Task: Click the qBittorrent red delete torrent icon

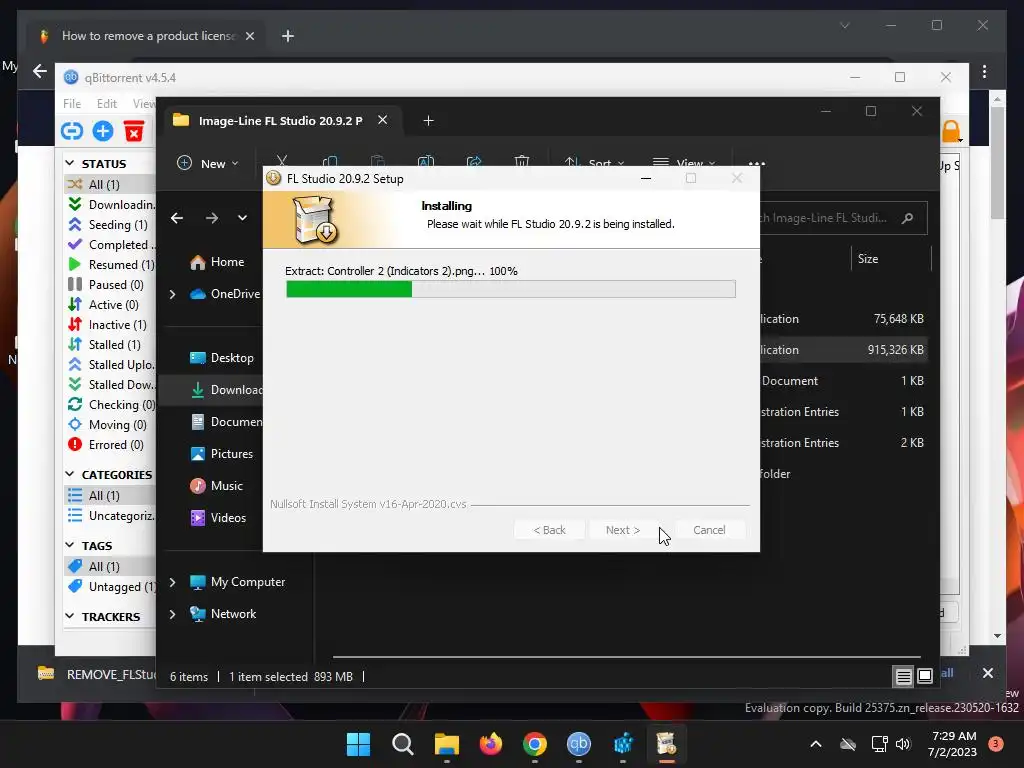Action: (x=134, y=131)
